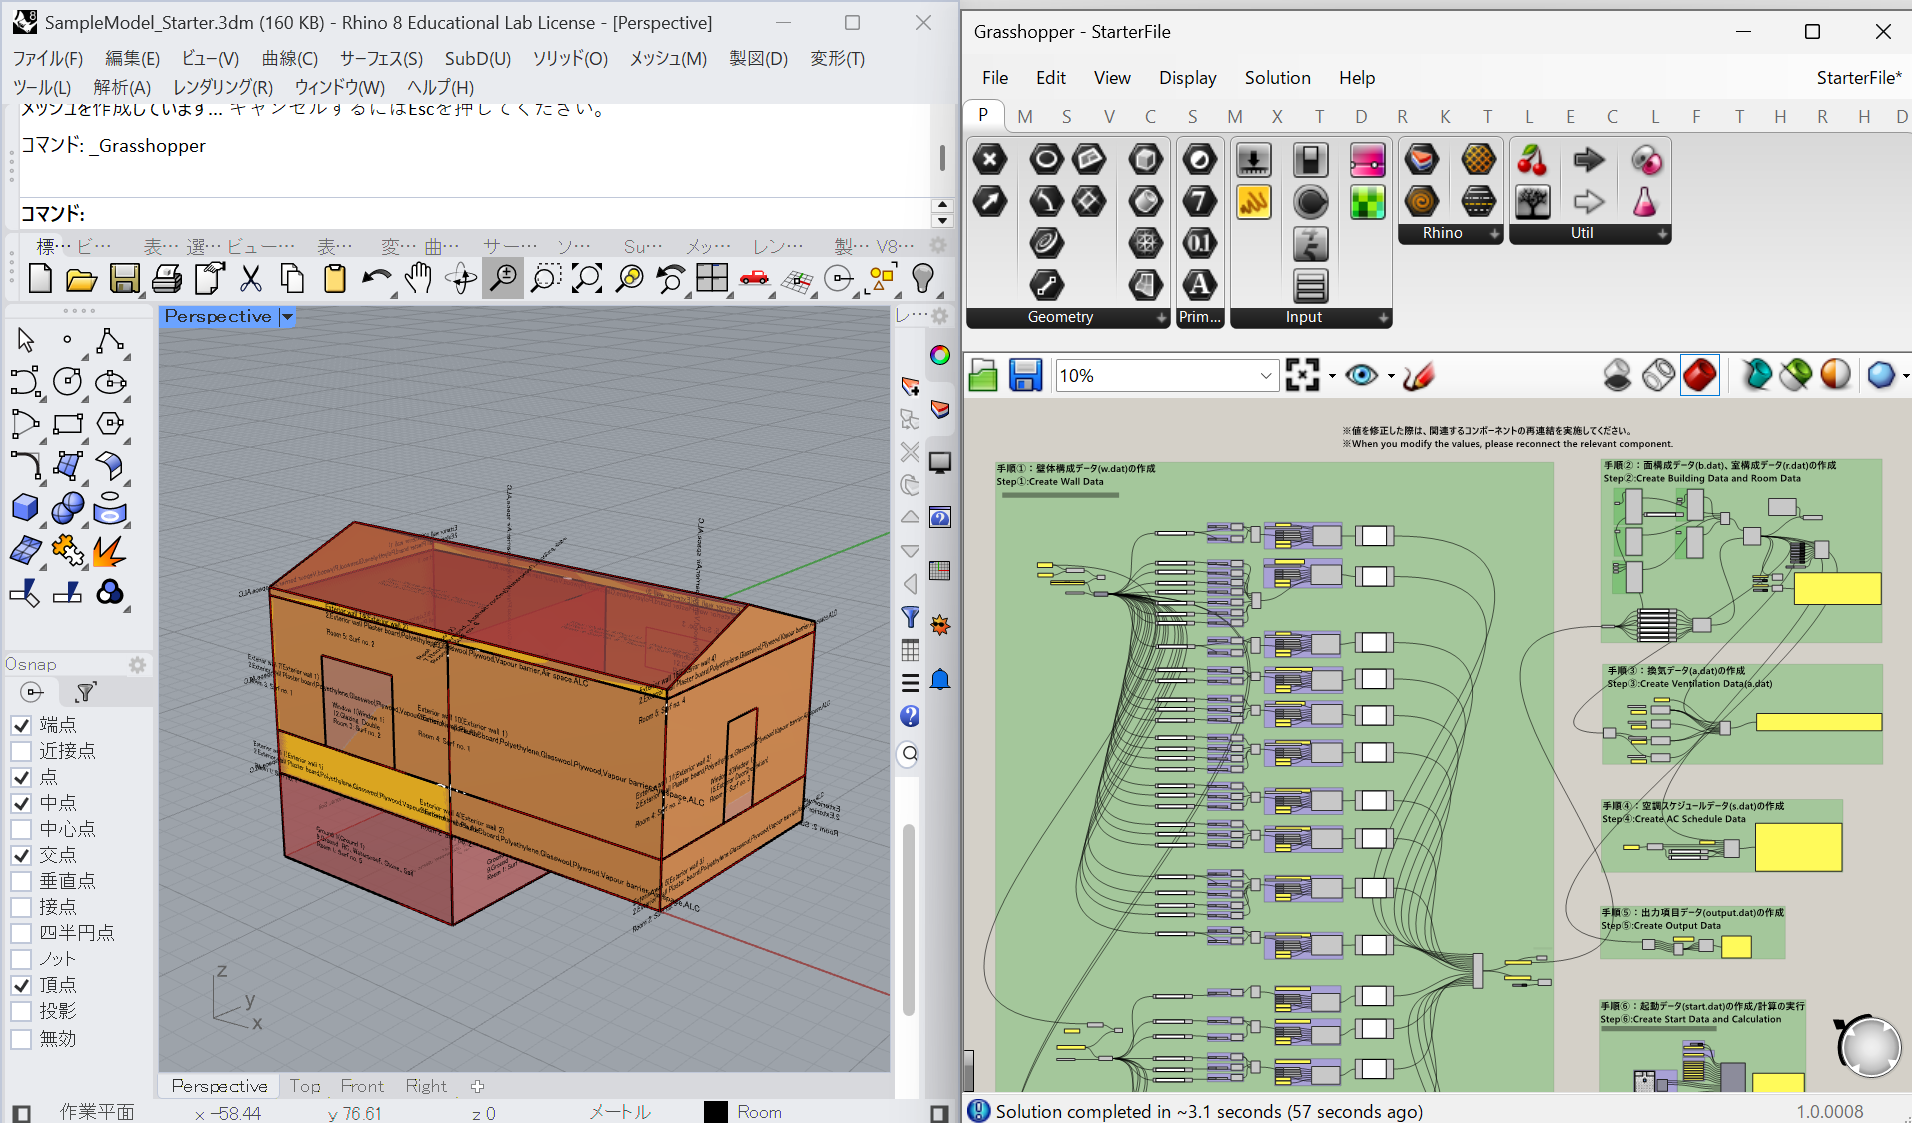Viewport: 1912px width, 1123px height.
Task: Click the Grasshopper sketch pen icon
Action: coord(1419,376)
